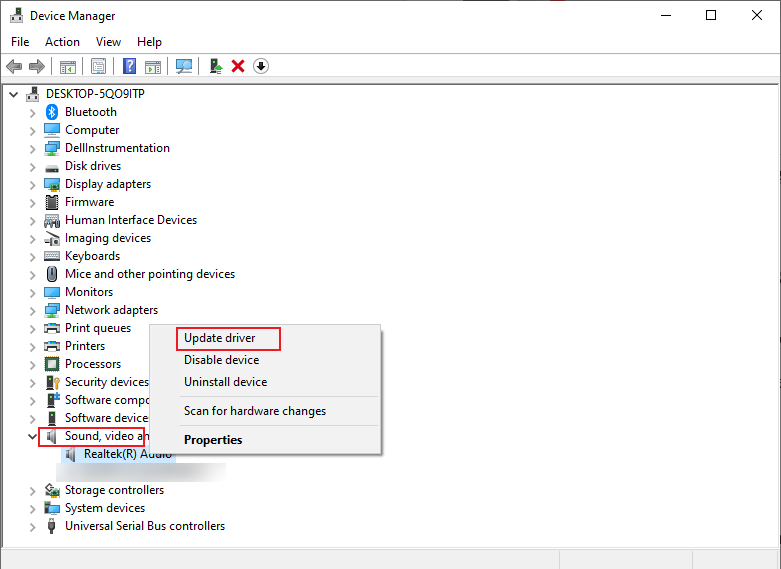
Task: Expand the DellInstrumentation category
Action: 32,148
